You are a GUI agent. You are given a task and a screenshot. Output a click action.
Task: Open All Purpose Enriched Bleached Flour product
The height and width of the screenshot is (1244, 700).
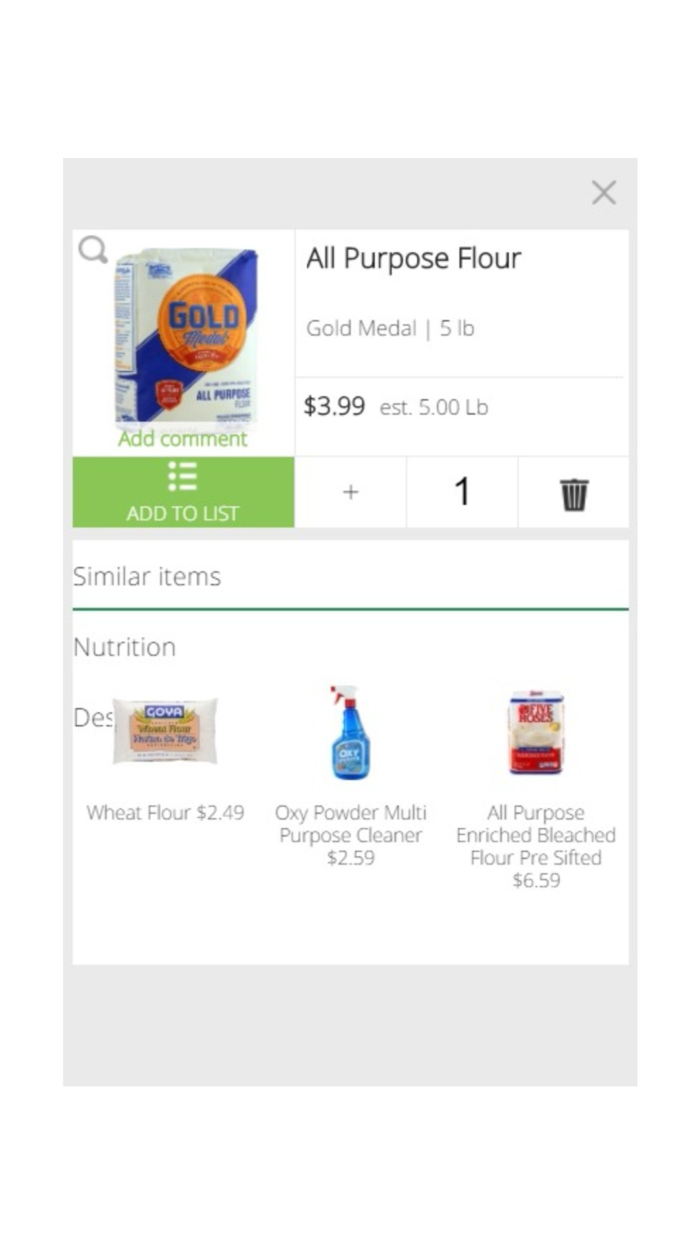coord(536,846)
